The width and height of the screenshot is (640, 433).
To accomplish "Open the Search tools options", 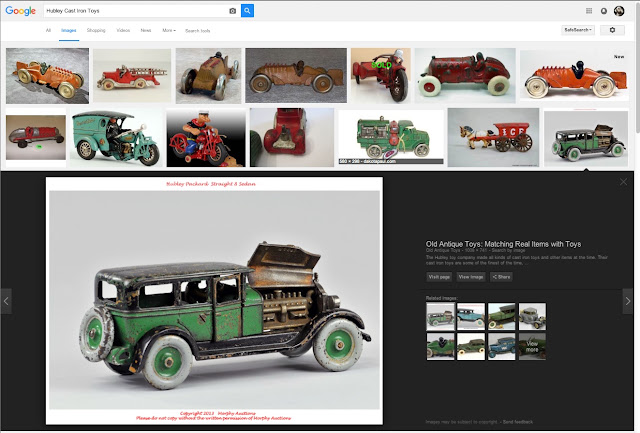I will click(198, 31).
